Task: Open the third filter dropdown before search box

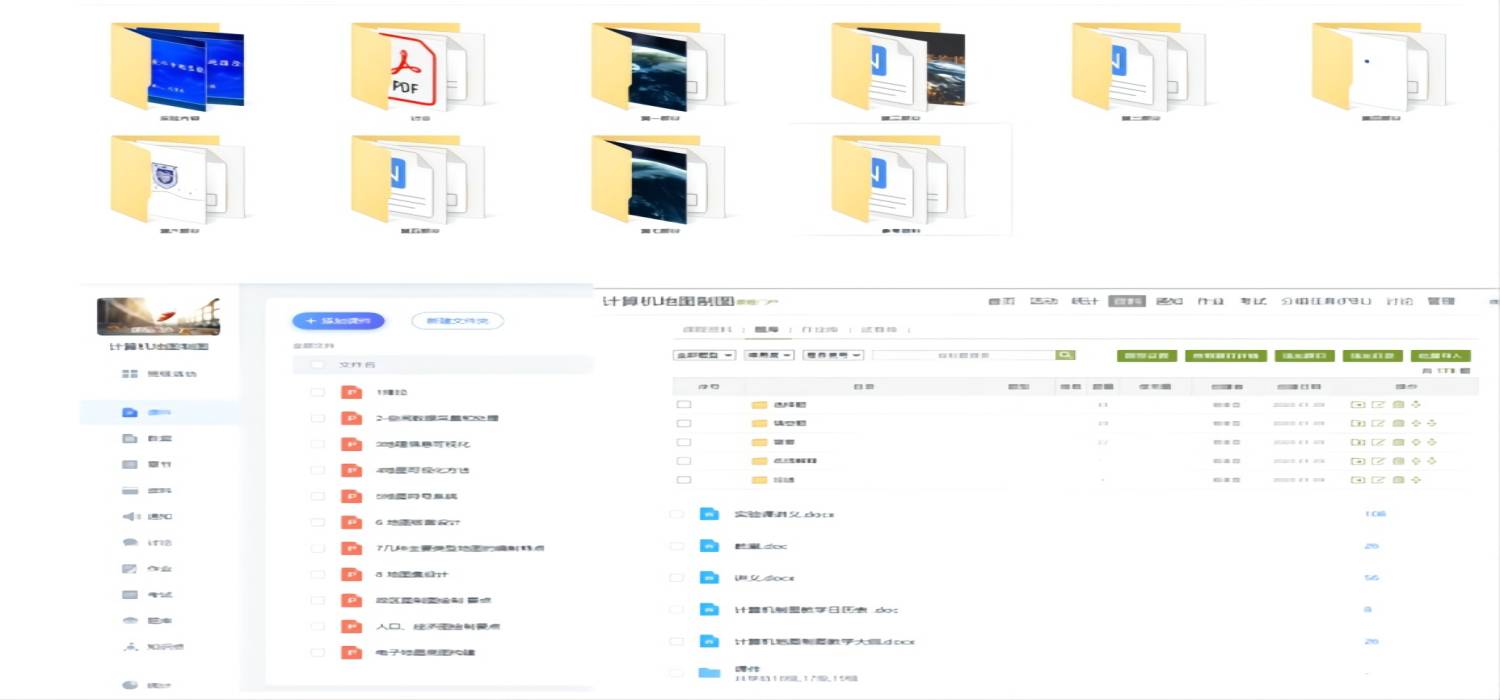Action: point(833,355)
